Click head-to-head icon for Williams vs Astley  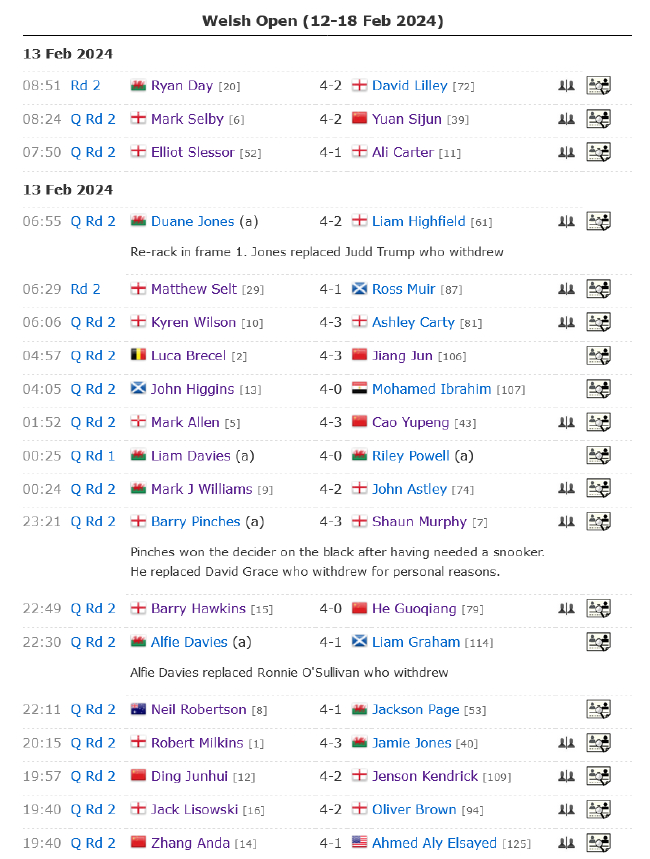click(566, 489)
